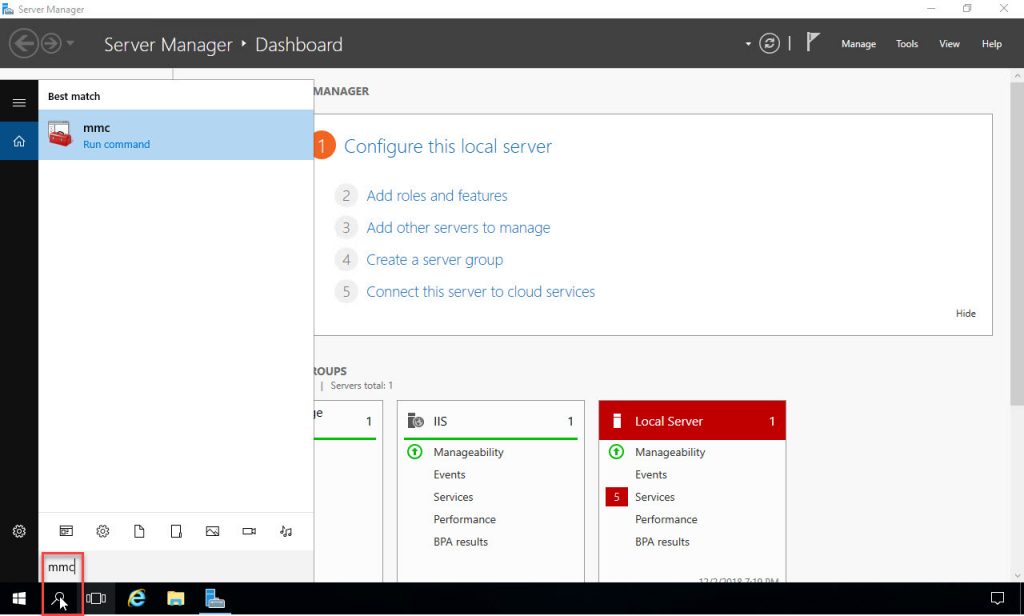This screenshot has height=616, width=1024.
Task: Select the Documents filter icon
Action: (139, 531)
